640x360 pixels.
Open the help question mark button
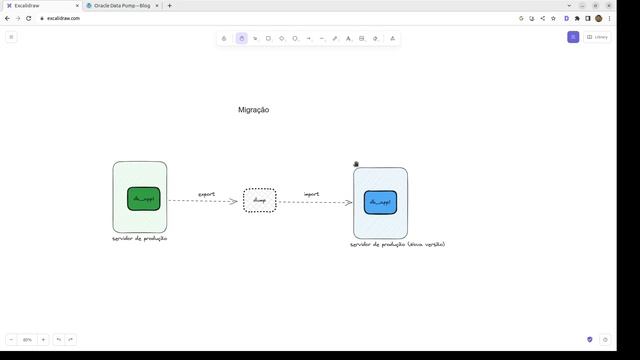pyautogui.click(x=605, y=340)
